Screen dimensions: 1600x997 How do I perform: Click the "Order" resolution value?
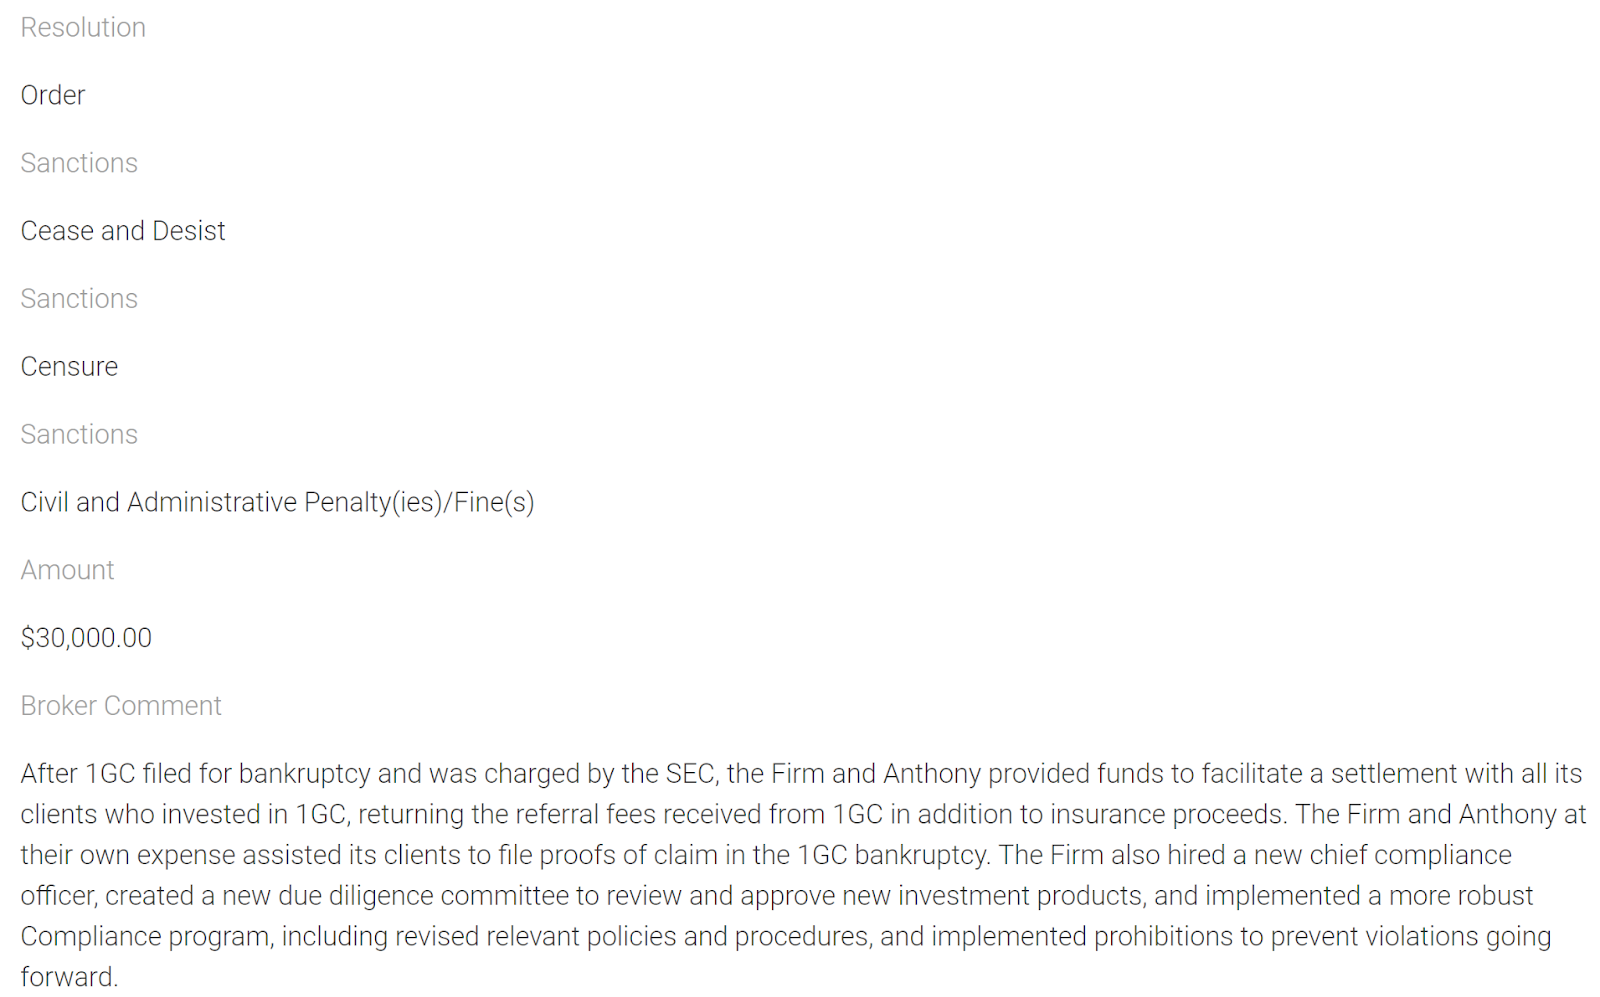(x=53, y=96)
